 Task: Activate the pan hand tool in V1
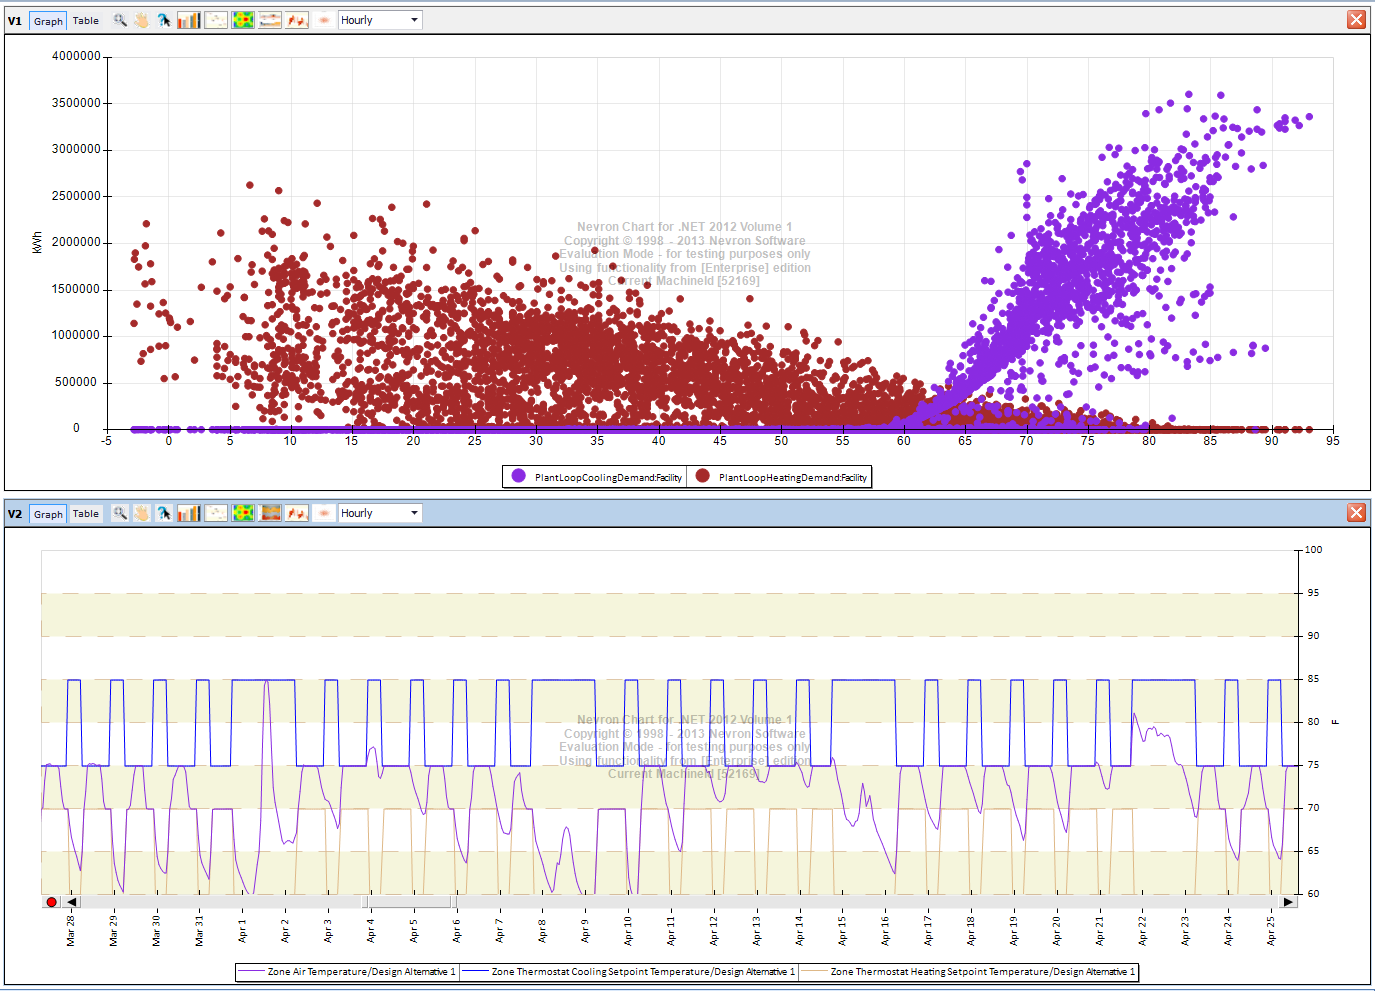point(142,20)
